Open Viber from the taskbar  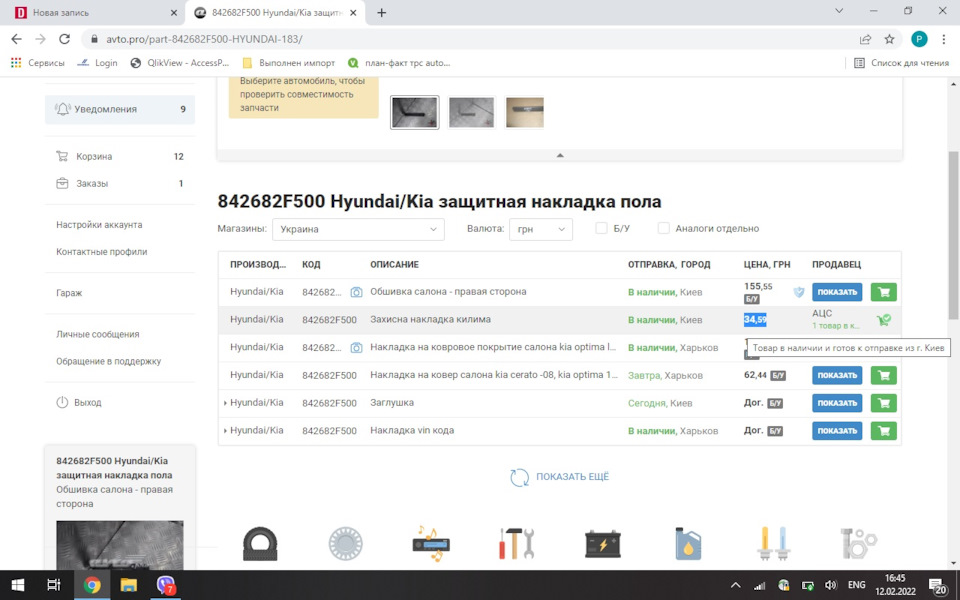pos(166,585)
